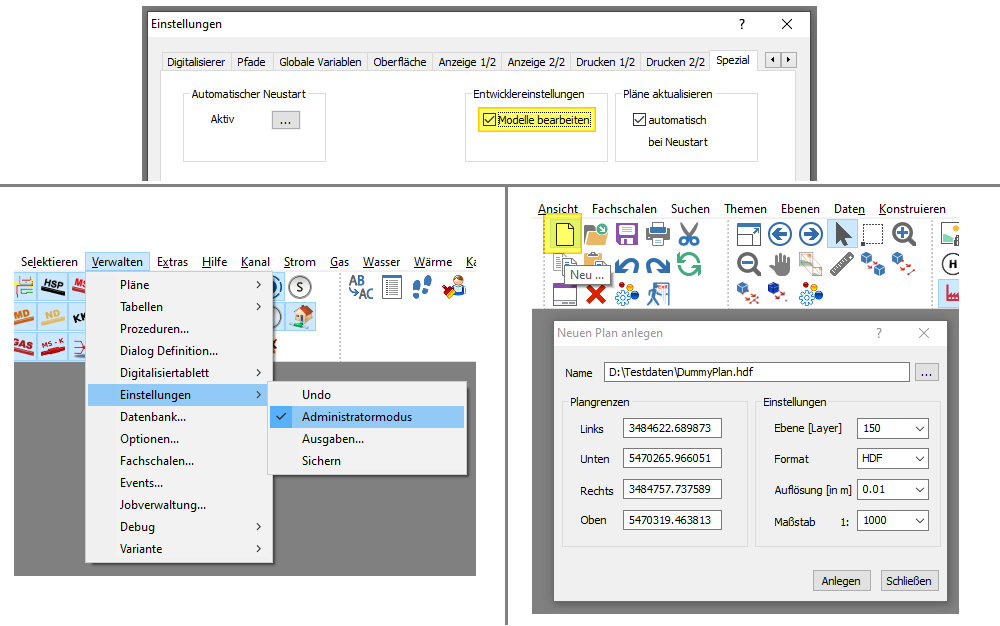Open Fachschalen... in the Verwalten menu

click(x=157, y=461)
